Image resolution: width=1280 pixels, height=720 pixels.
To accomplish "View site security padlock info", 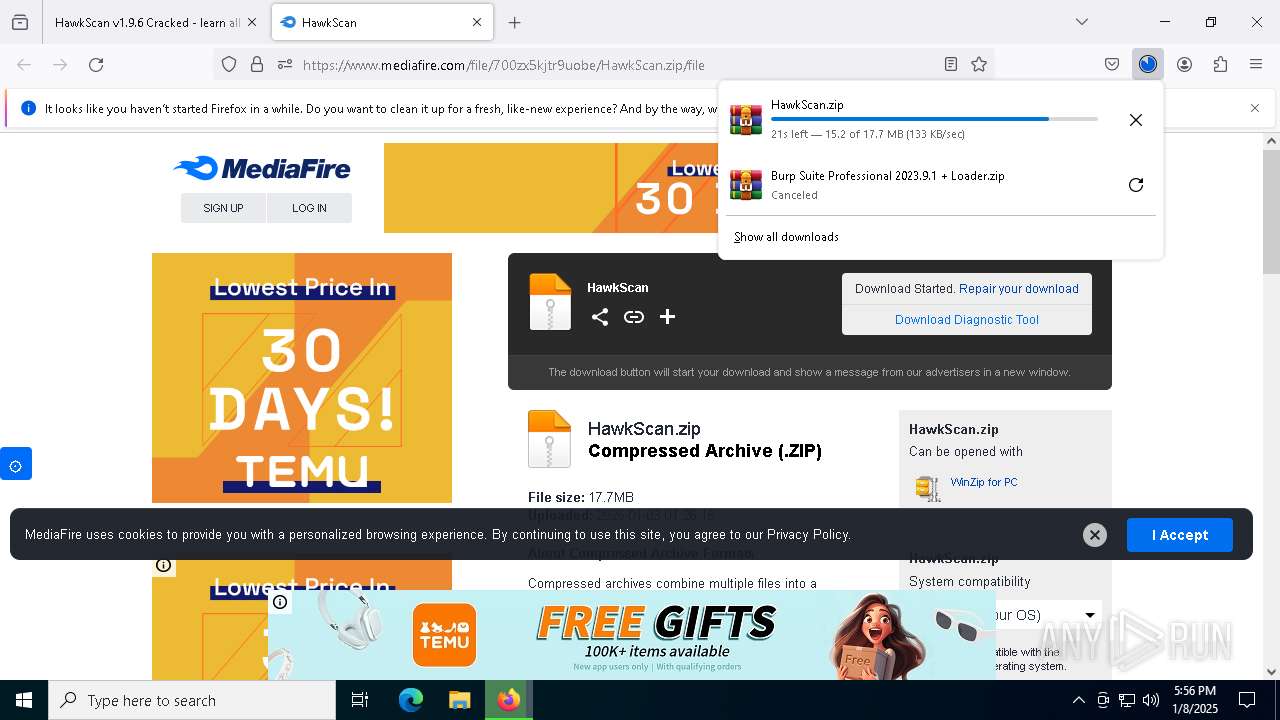I will pyautogui.click(x=257, y=64).
